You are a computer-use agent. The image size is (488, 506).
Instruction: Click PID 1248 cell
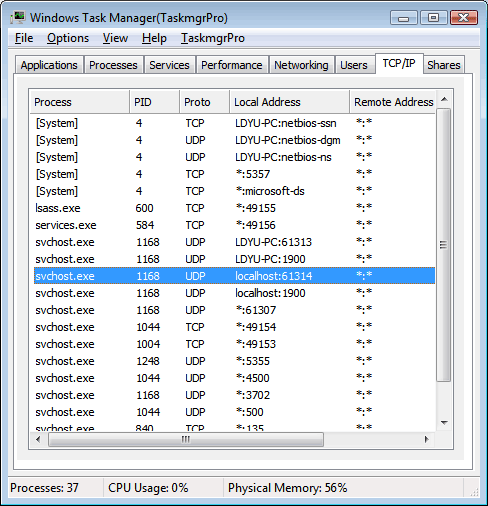148,361
